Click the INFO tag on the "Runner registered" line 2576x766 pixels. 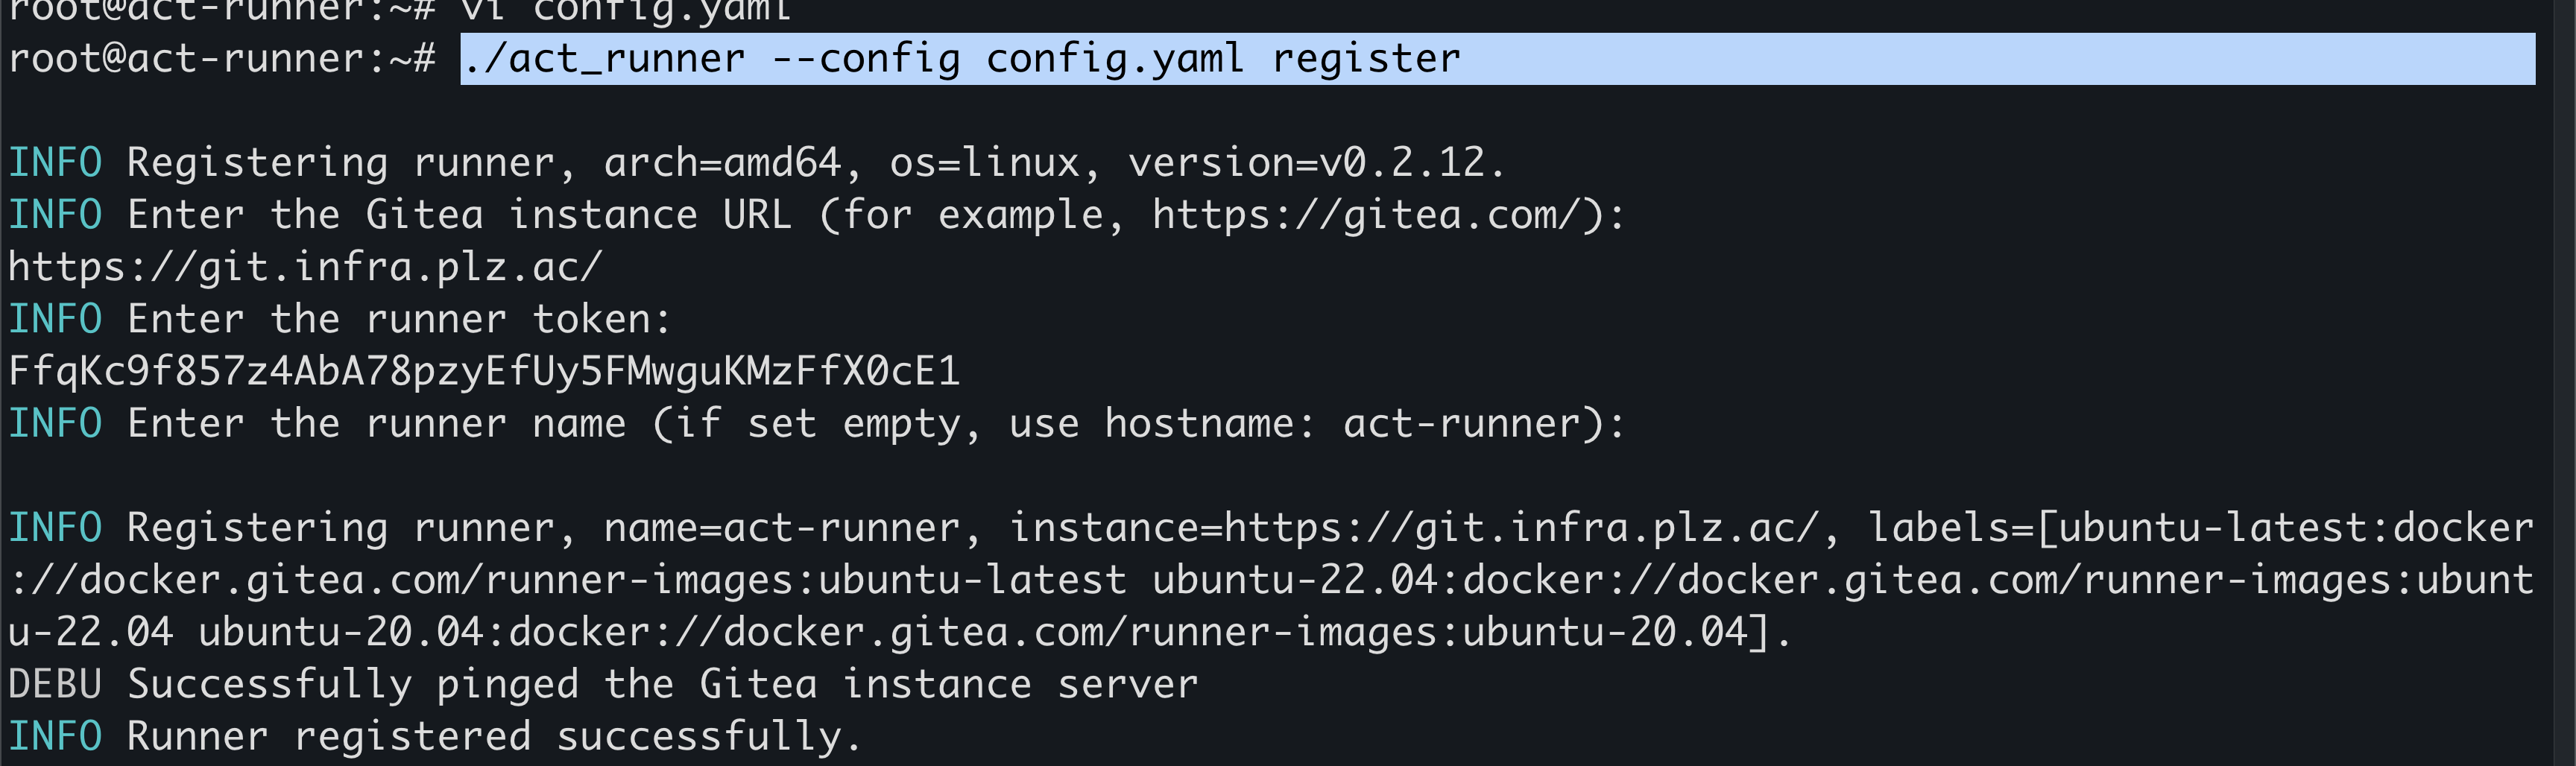tap(55, 737)
